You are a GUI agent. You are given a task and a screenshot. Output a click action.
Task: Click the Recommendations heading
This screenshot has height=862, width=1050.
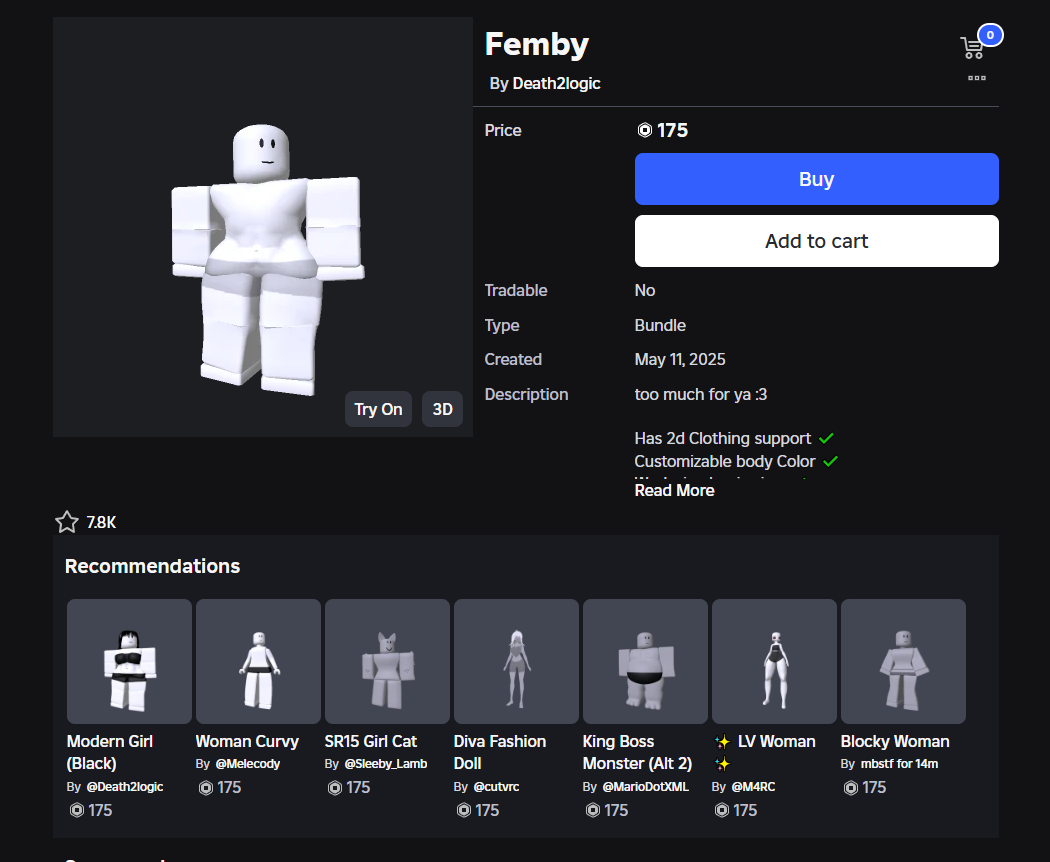tap(152, 566)
